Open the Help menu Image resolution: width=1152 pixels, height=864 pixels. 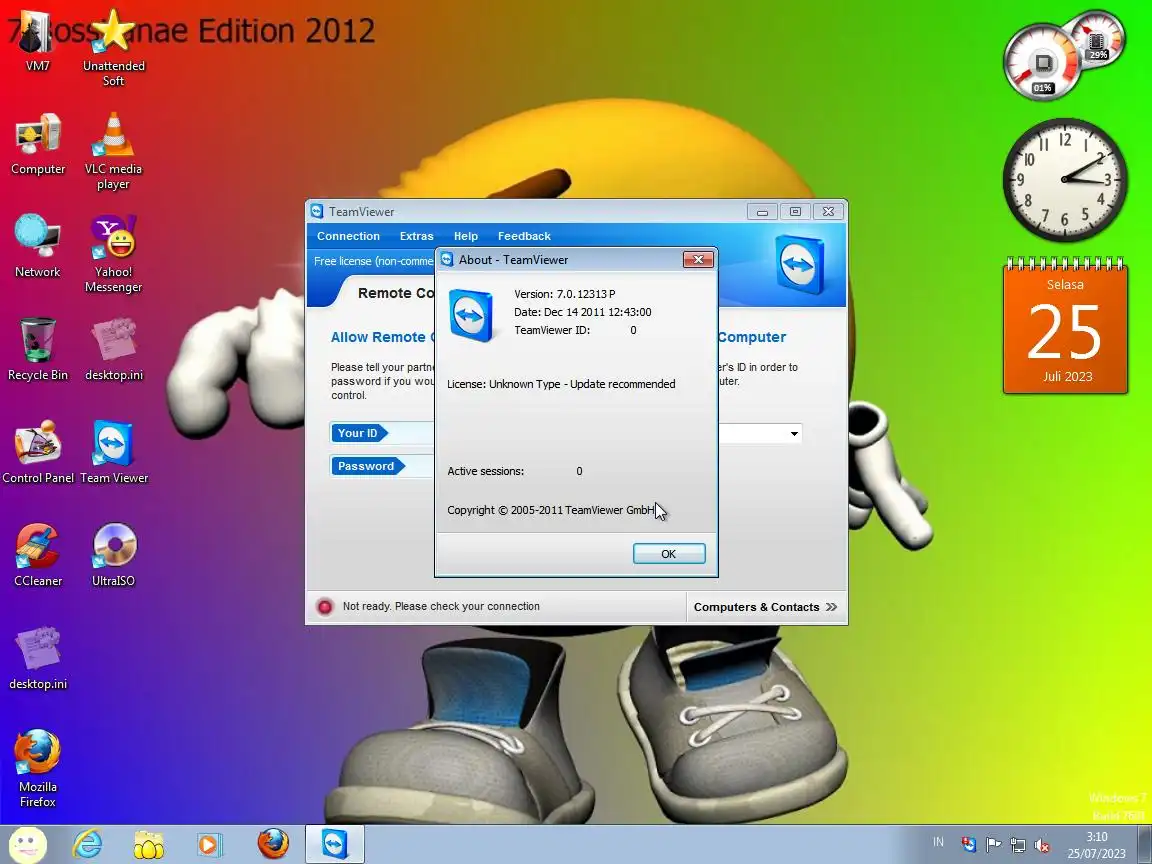coord(466,236)
